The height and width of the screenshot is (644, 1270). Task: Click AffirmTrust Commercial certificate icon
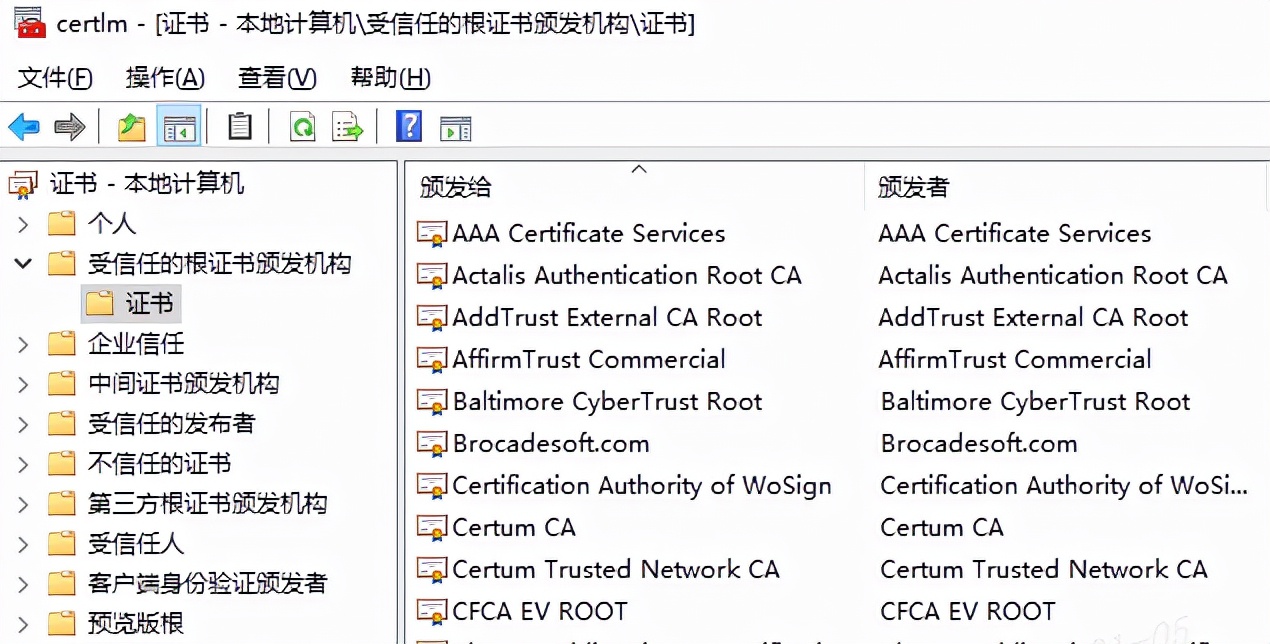point(431,360)
